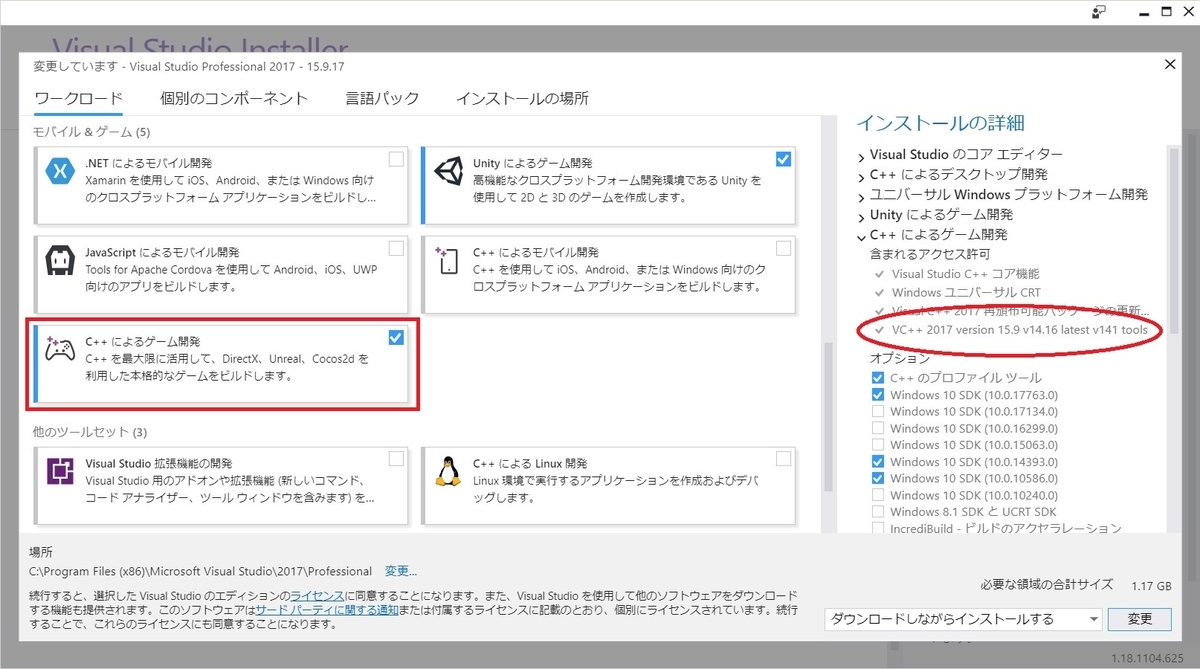Check Windows 10 SDK (10.0.10240.0)
Screen dimensions: 1200x669
click(878, 494)
